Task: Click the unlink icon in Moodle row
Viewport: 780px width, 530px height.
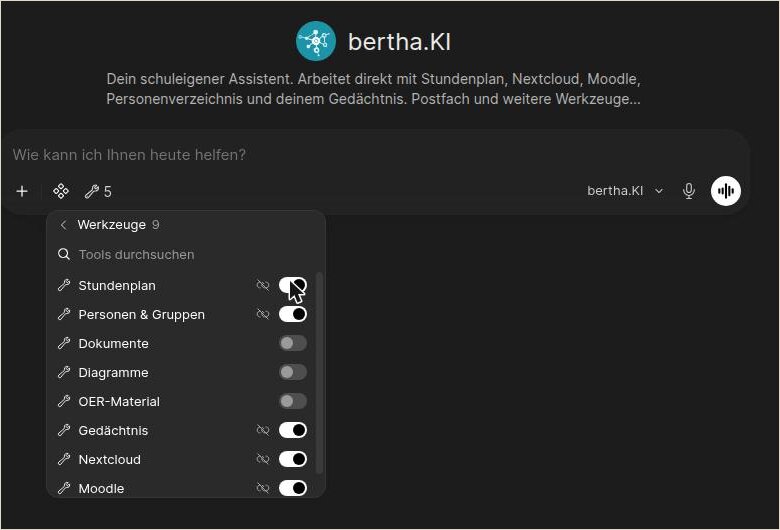Action: tap(263, 488)
